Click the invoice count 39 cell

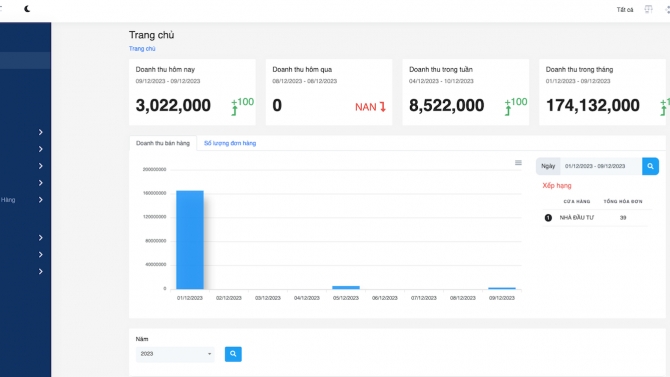pos(623,218)
